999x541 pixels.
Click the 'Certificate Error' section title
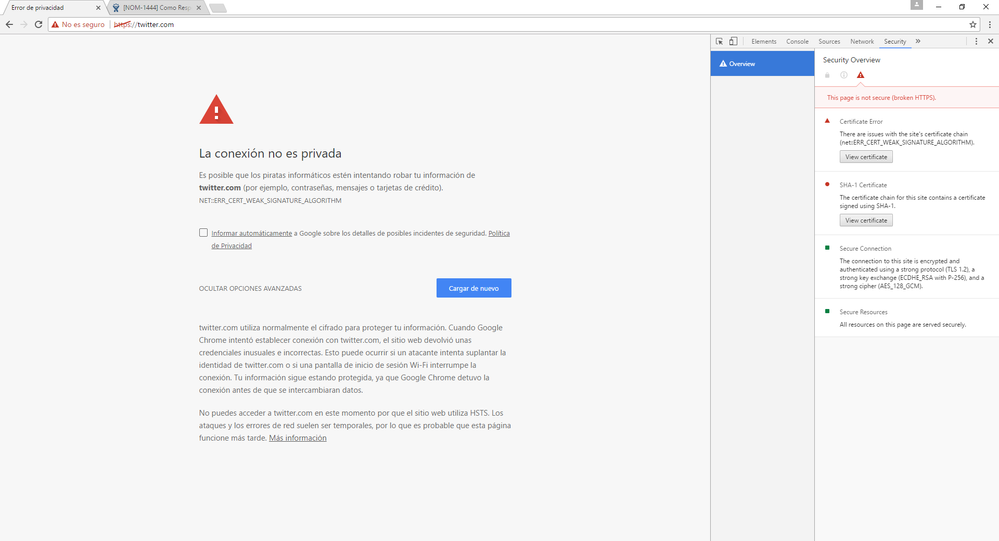coord(861,122)
